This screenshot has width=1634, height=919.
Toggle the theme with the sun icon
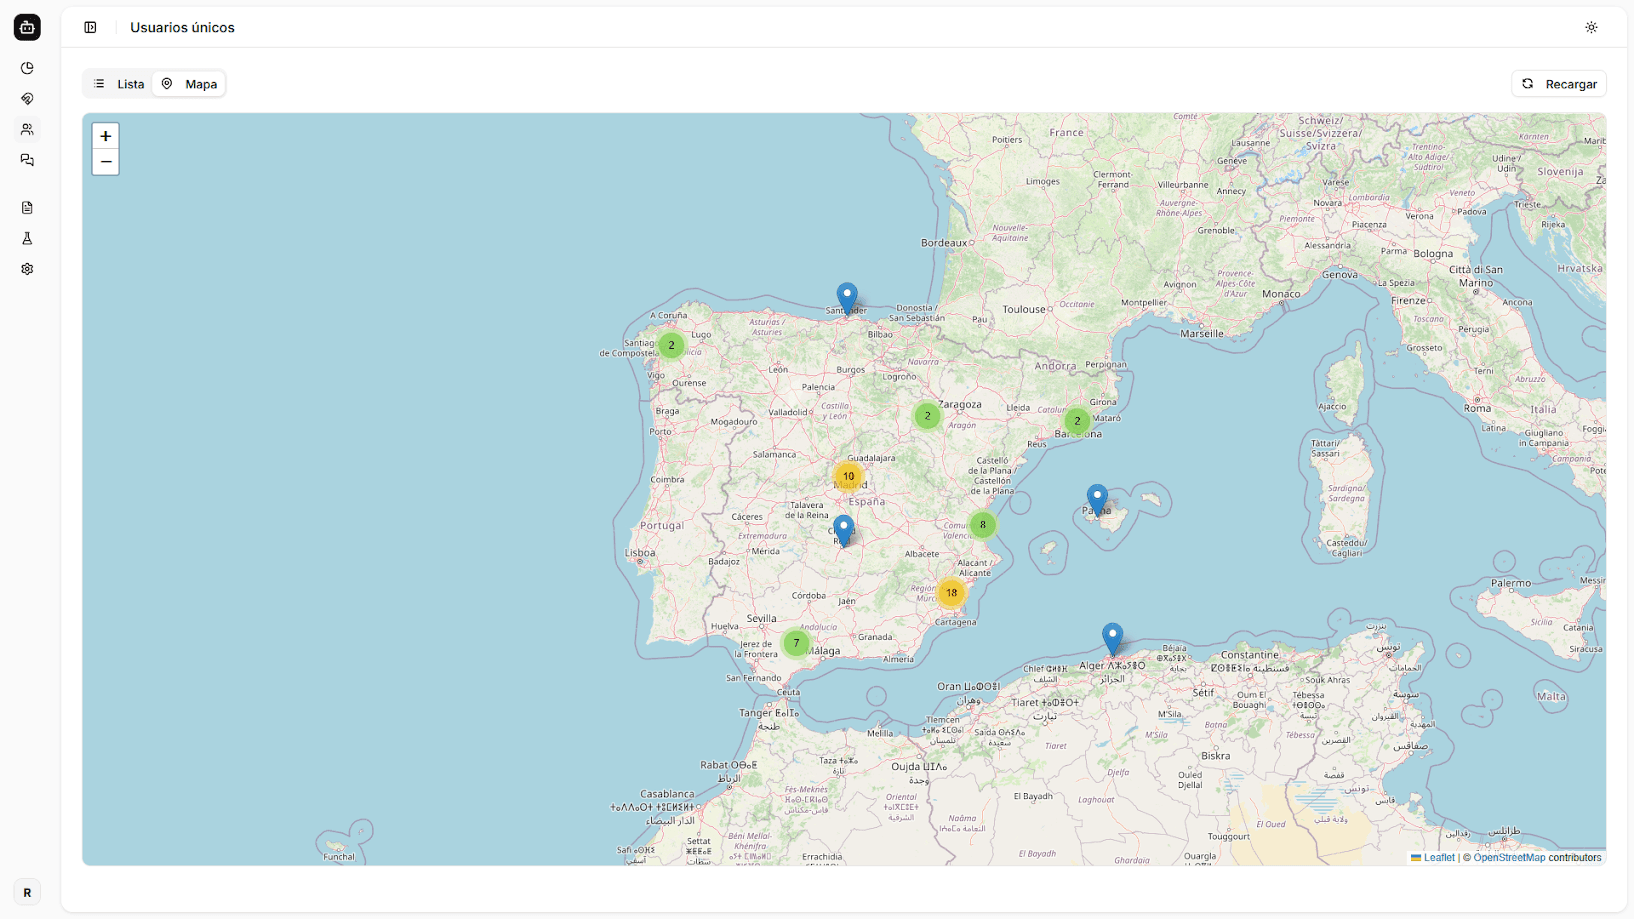tap(1591, 27)
